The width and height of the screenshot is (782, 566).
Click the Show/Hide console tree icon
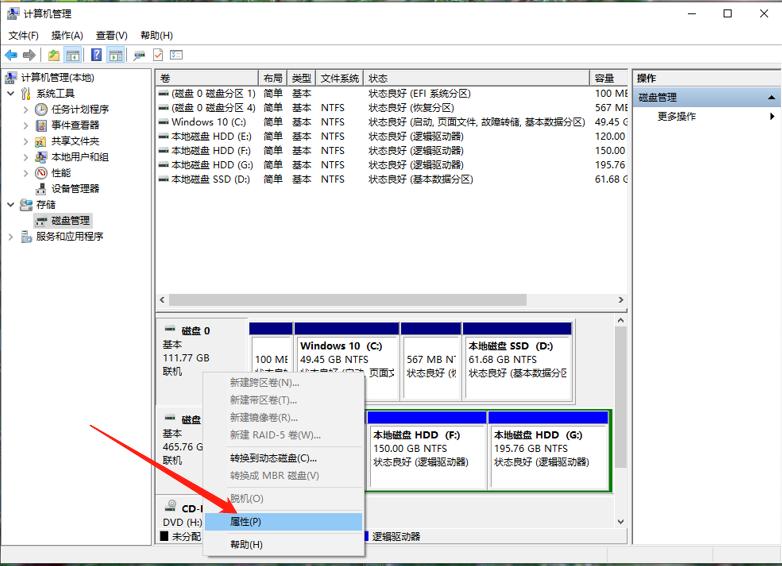73,55
